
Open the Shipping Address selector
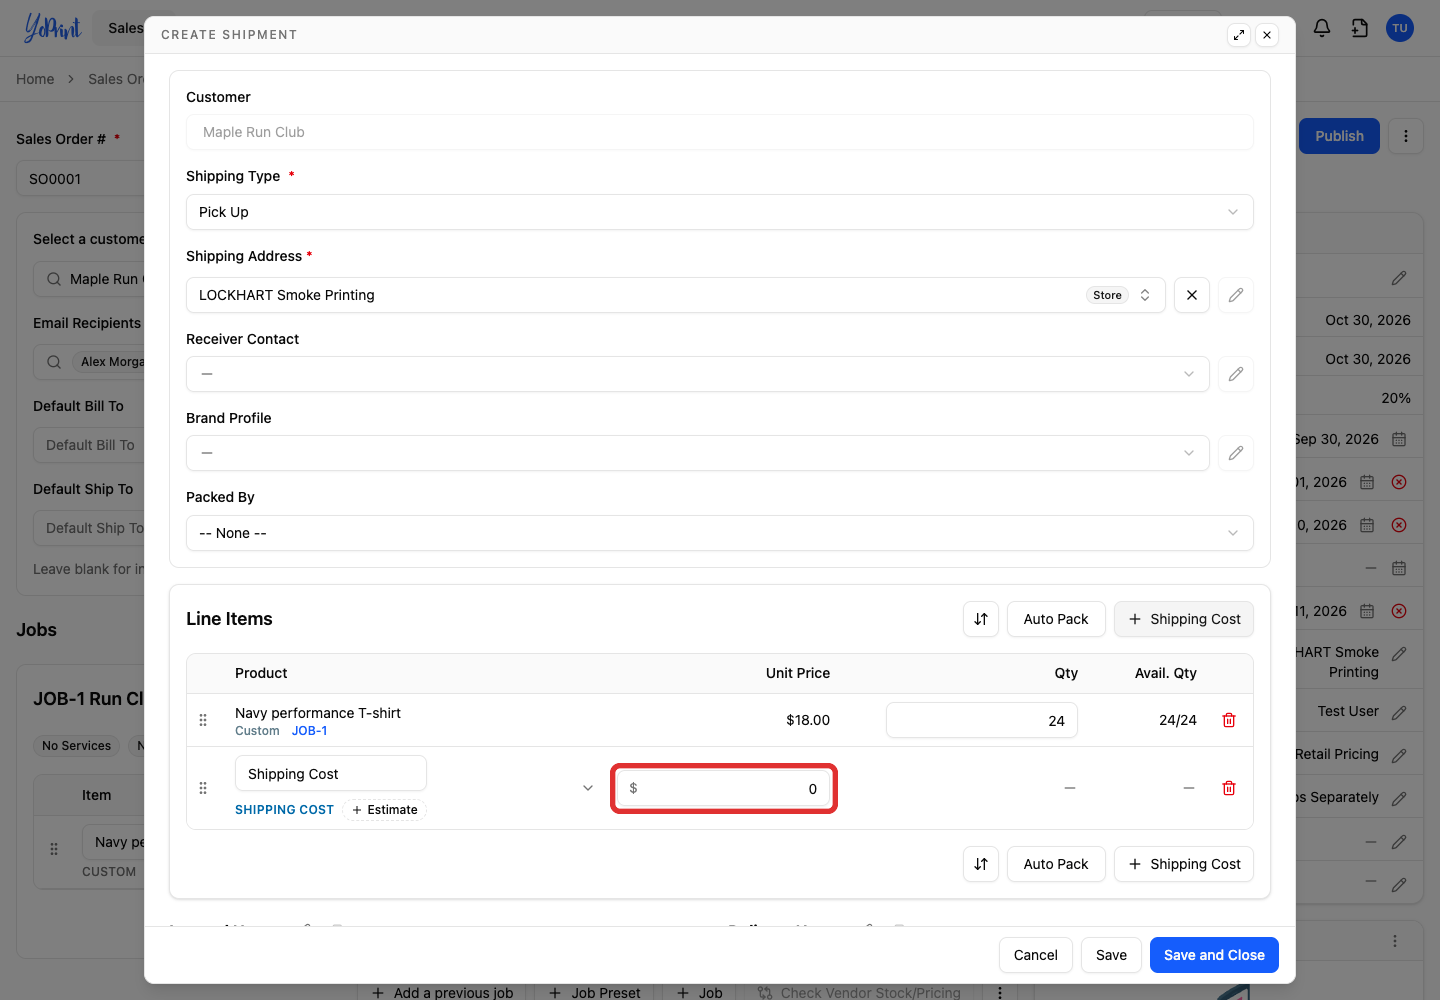(x=676, y=295)
